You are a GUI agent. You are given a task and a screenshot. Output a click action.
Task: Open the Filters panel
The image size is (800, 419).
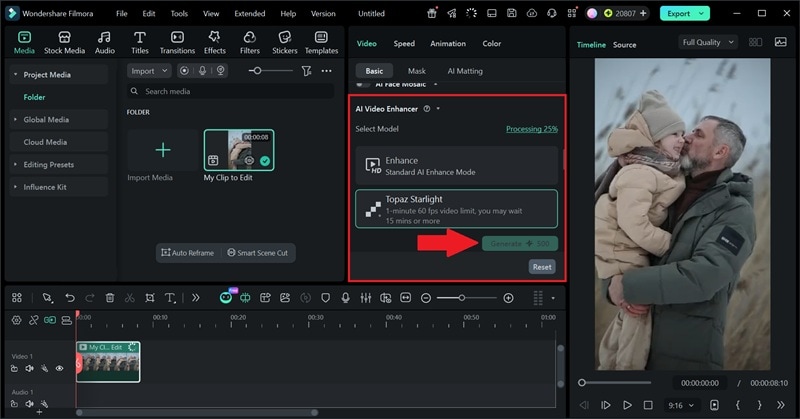click(x=249, y=42)
